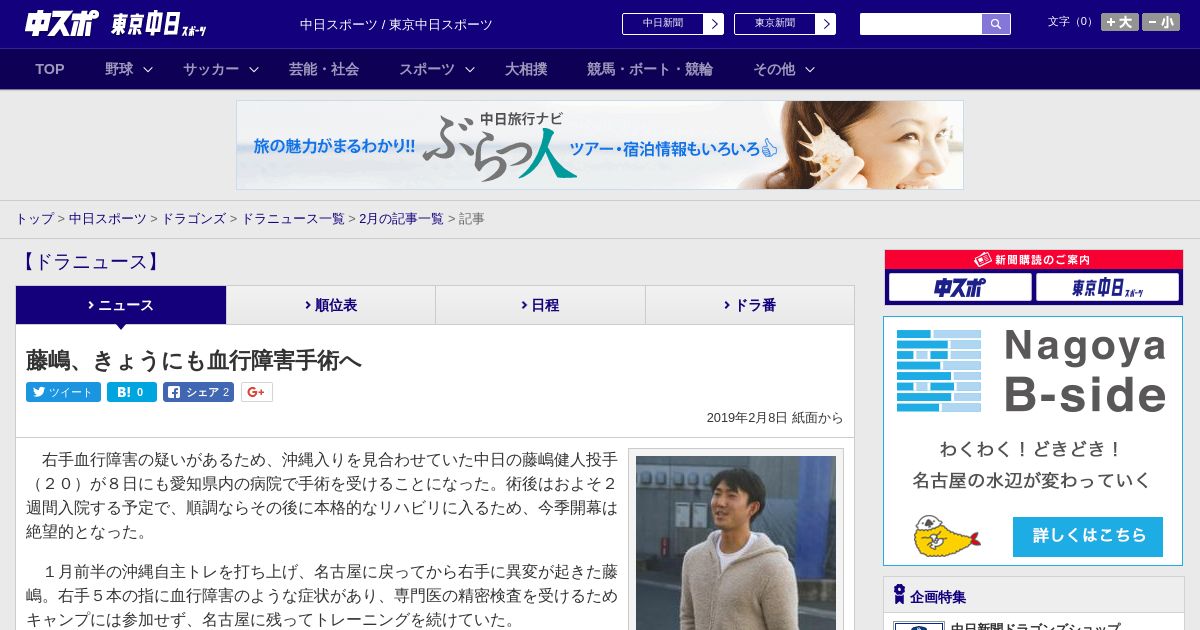Go to TOP in navigation bar
Image resolution: width=1200 pixels, height=630 pixels.
tap(50, 69)
